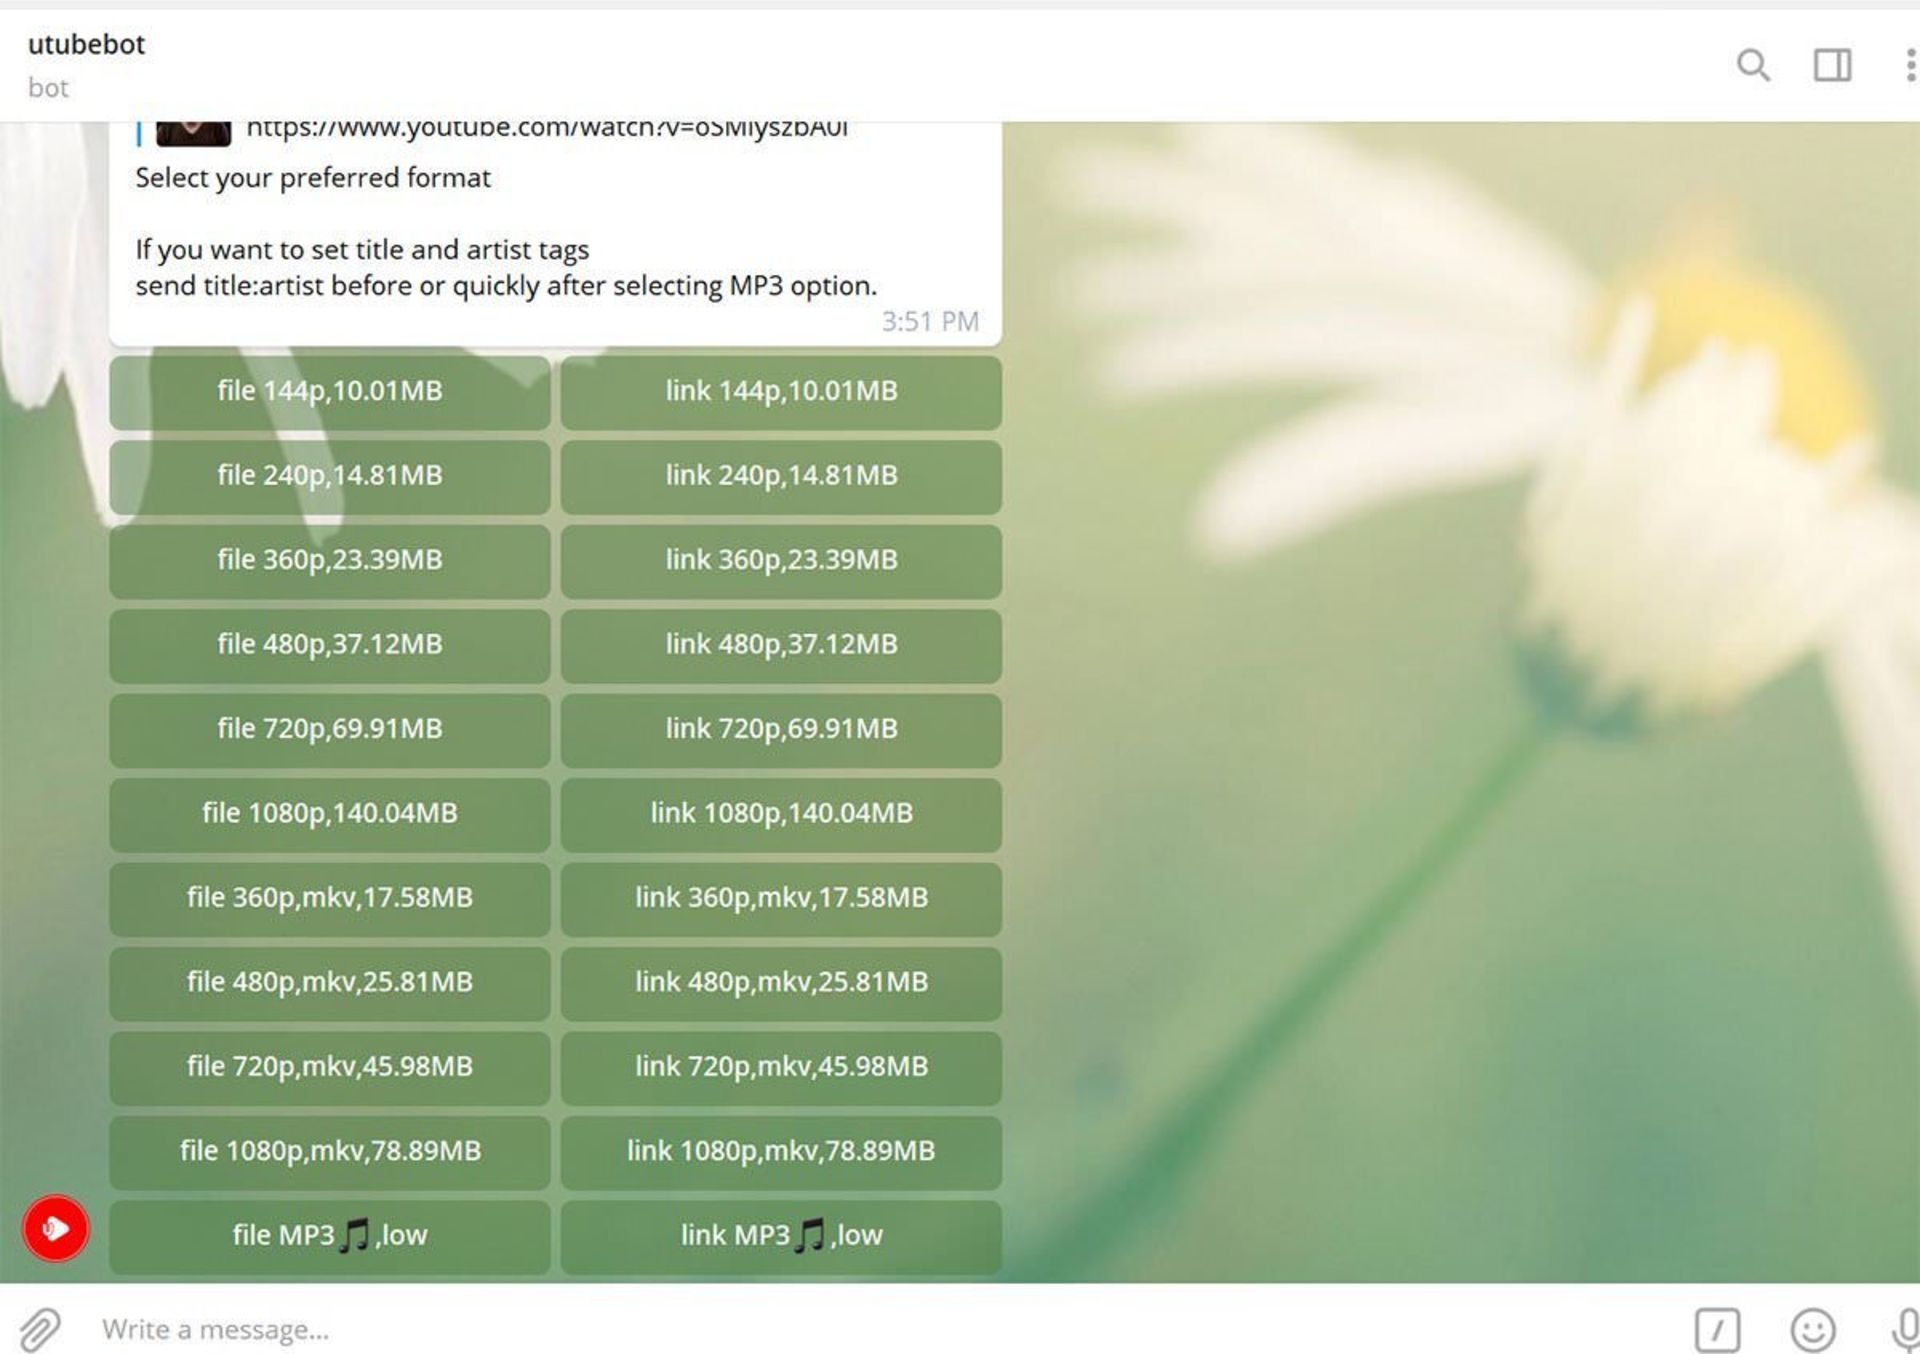Image resolution: width=1920 pixels, height=1354 pixels.
Task: Select link 480p,mkv,25.81MB
Action: (781, 983)
